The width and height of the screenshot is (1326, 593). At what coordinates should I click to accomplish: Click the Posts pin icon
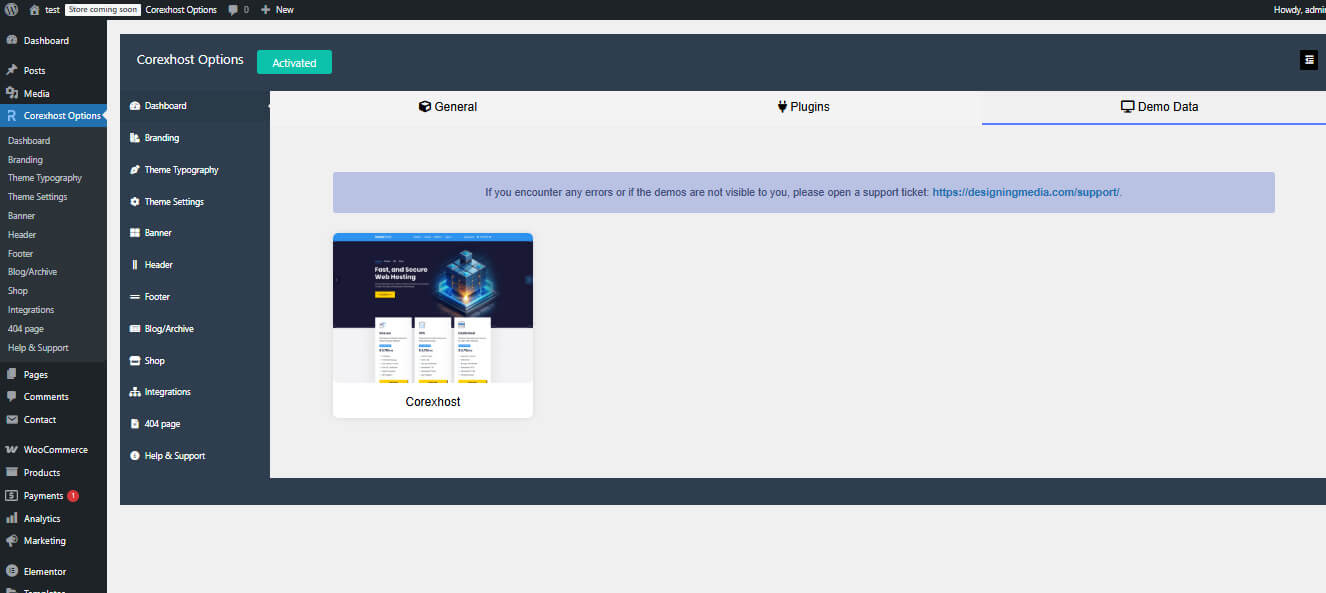tap(12, 71)
